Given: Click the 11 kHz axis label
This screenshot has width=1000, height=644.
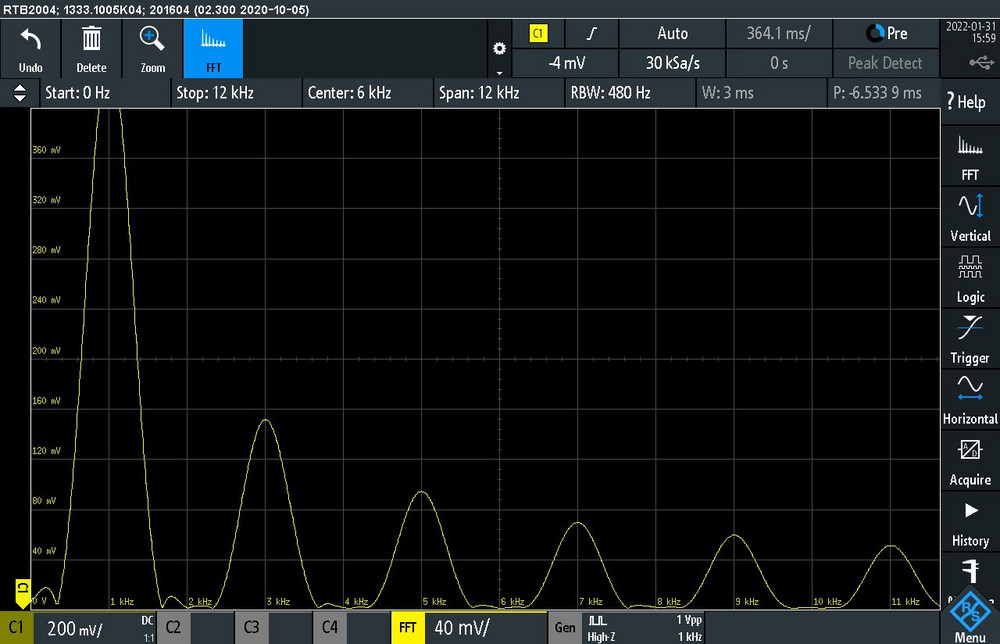Looking at the screenshot, I should coord(905,601).
